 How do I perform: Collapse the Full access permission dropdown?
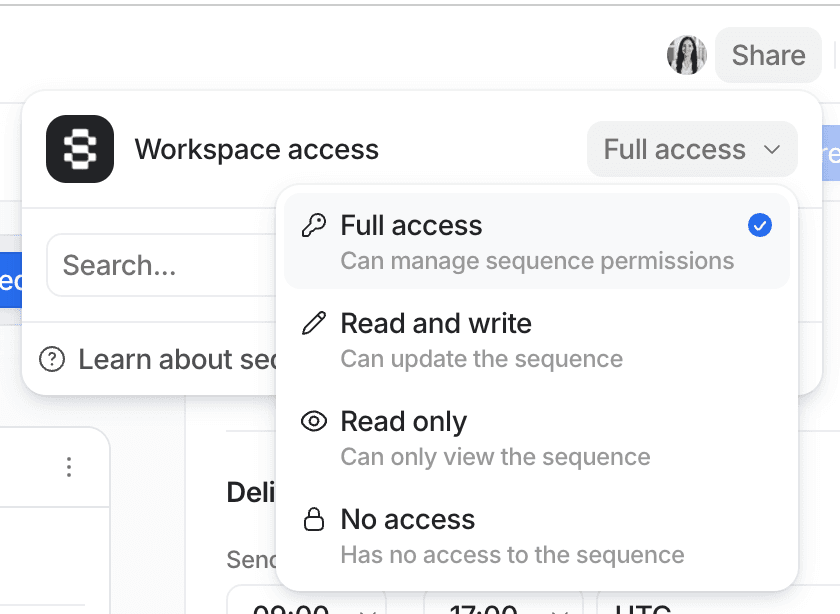[x=691, y=149]
